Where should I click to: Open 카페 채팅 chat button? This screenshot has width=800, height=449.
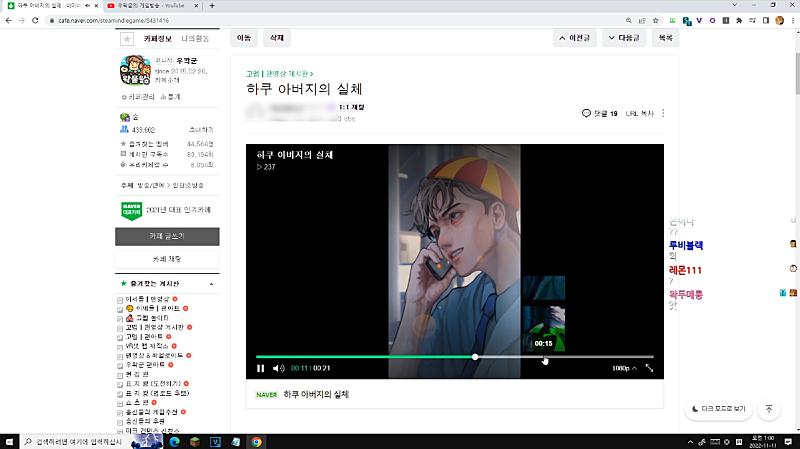pyautogui.click(x=167, y=259)
